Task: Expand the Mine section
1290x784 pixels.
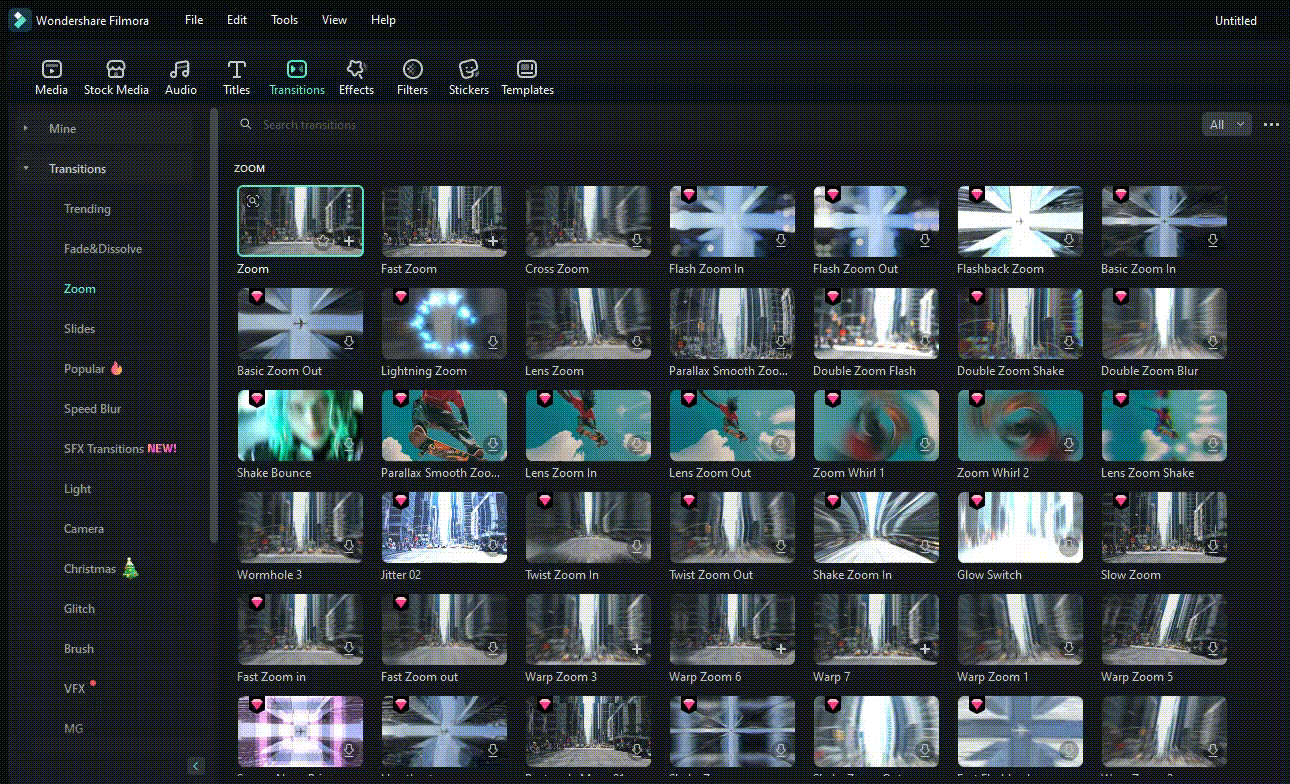Action: 26,129
